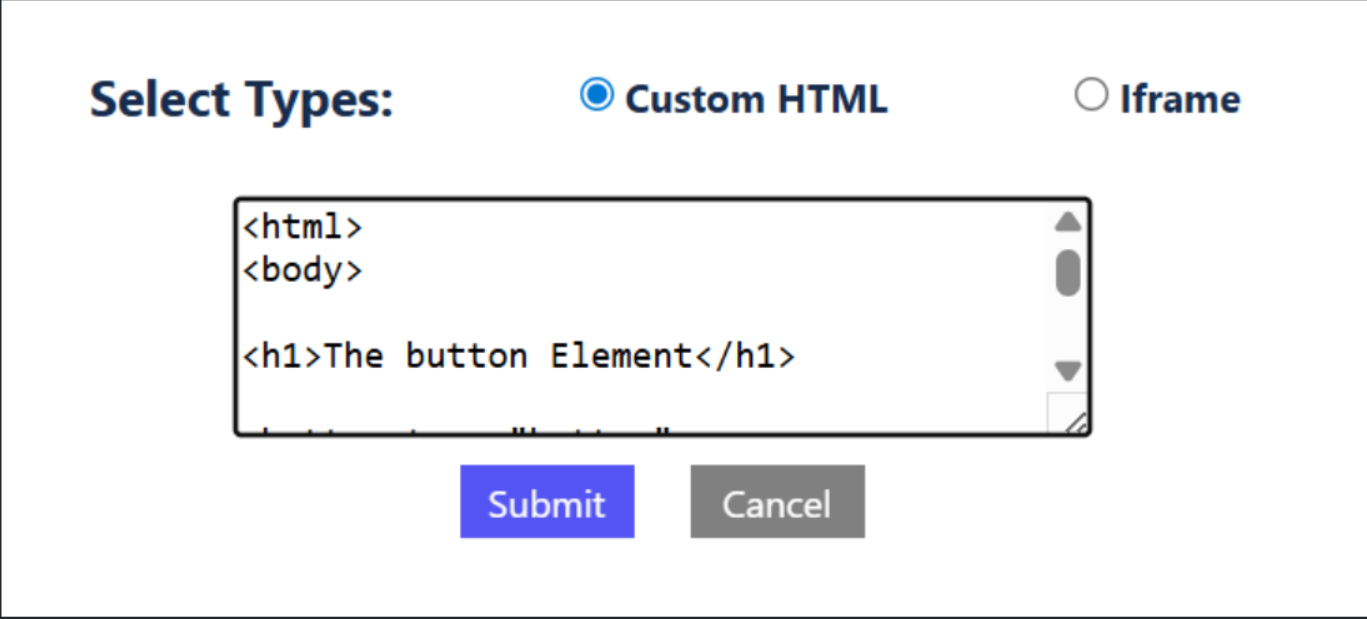The height and width of the screenshot is (619, 1367).
Task: Click the Cancel button
Action: click(x=777, y=502)
